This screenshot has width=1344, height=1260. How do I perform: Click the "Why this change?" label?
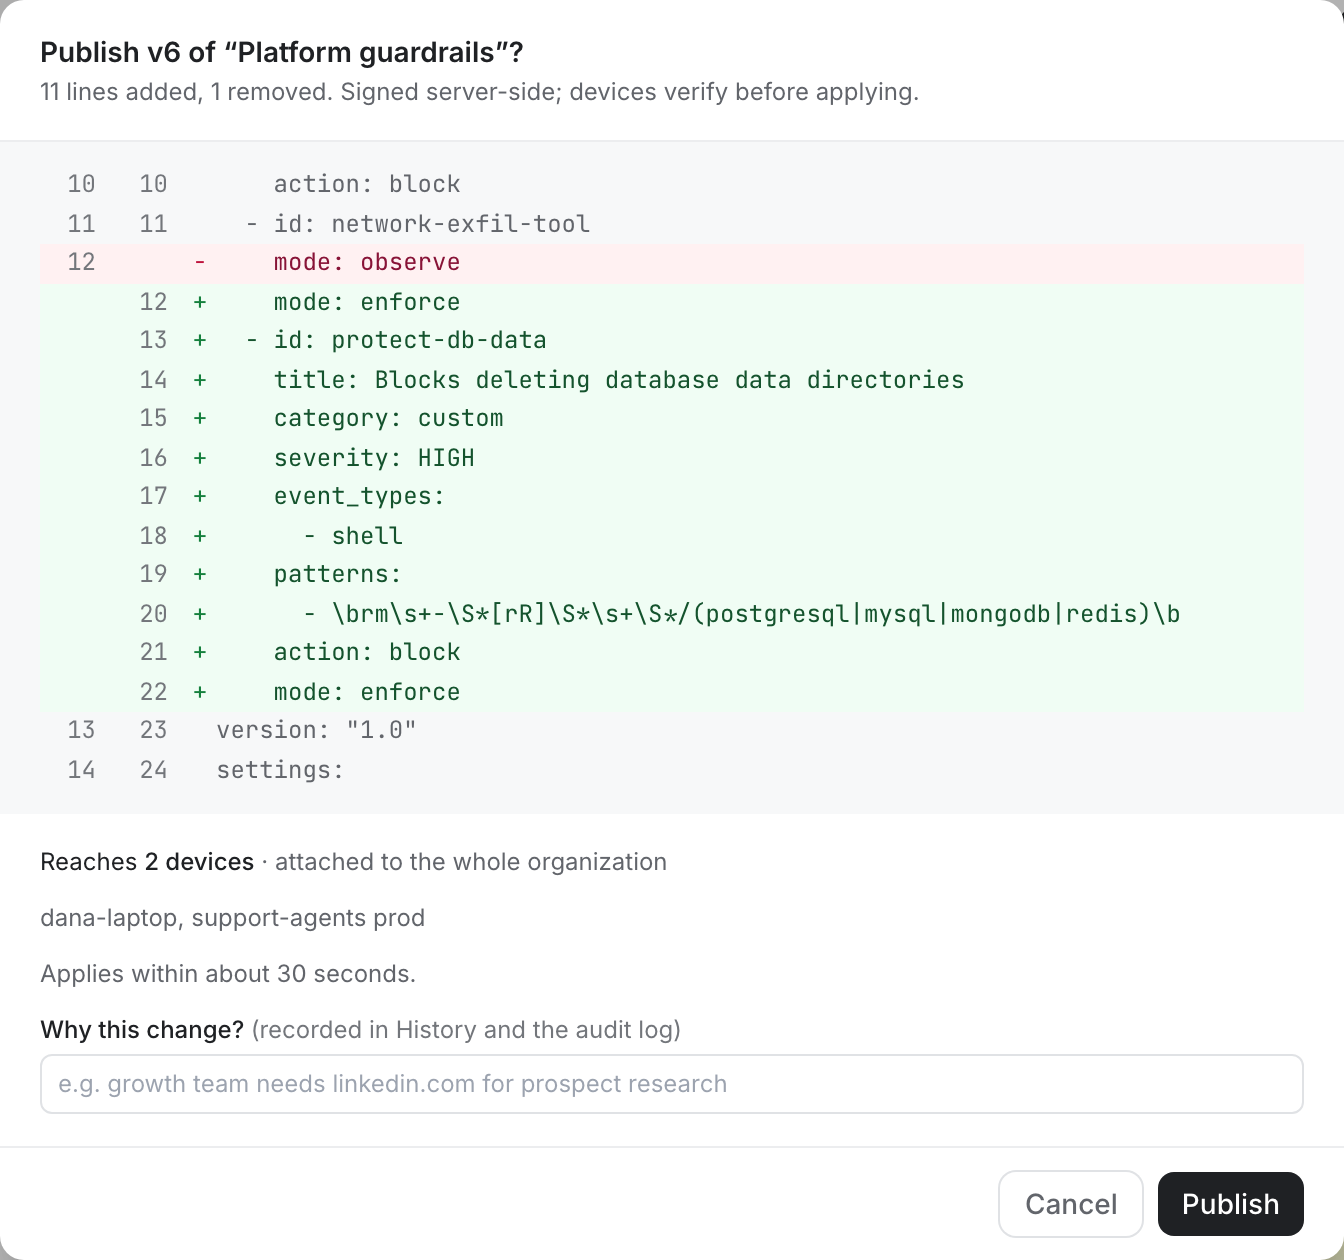coord(142,1030)
